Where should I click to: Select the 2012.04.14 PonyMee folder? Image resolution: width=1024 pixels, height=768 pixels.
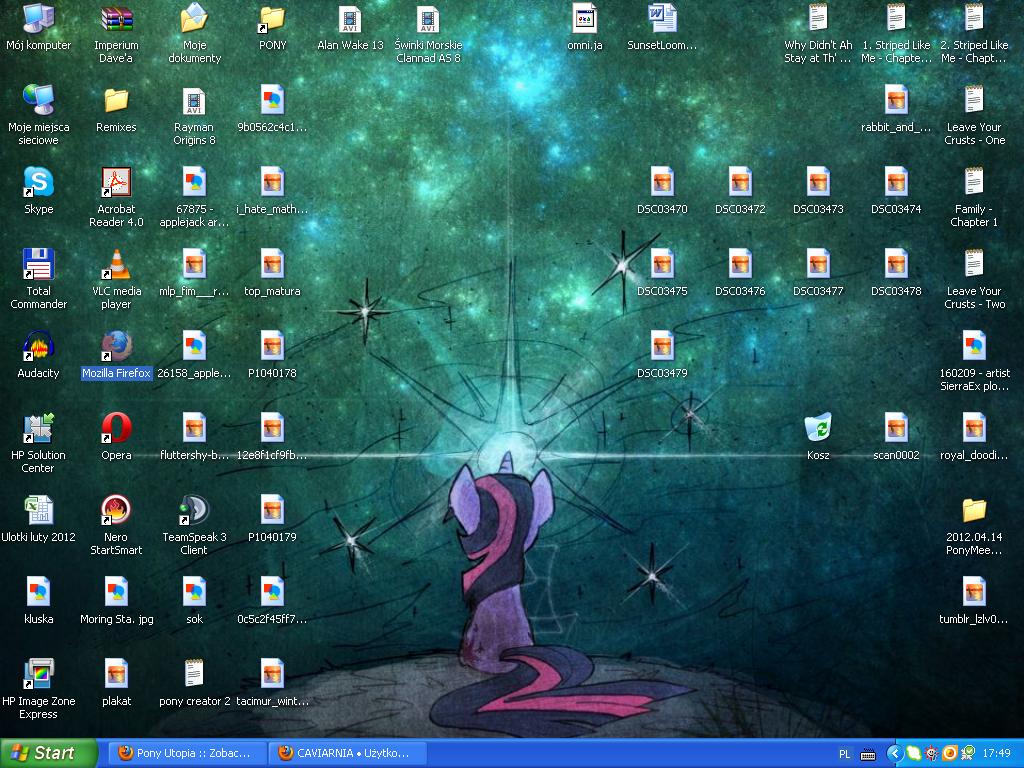point(974,511)
